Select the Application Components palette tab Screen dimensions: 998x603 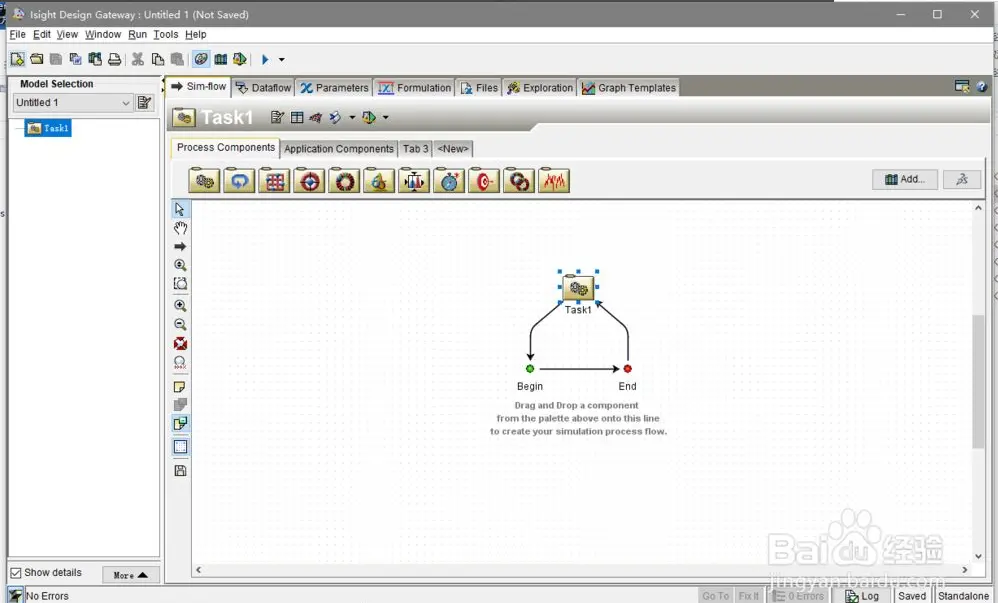(x=339, y=149)
